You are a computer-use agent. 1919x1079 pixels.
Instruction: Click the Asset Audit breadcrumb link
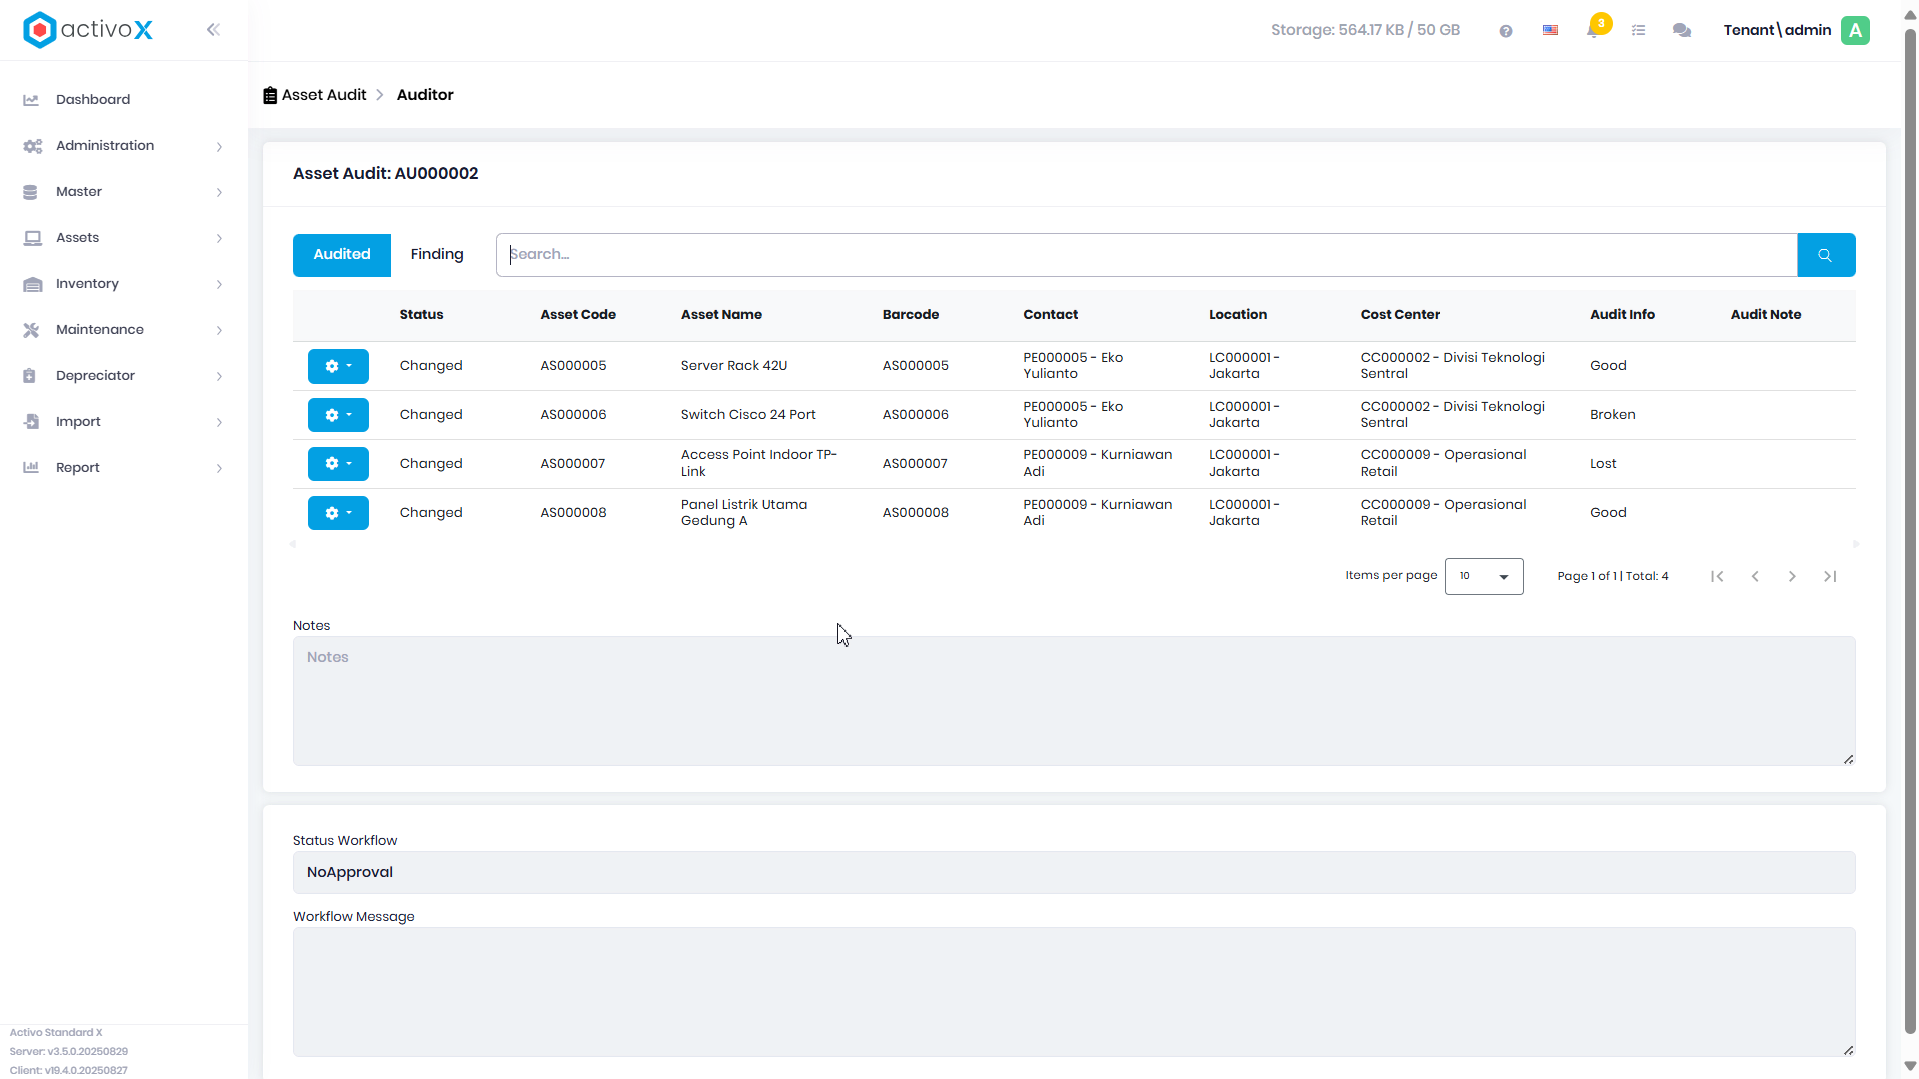pyautogui.click(x=324, y=95)
